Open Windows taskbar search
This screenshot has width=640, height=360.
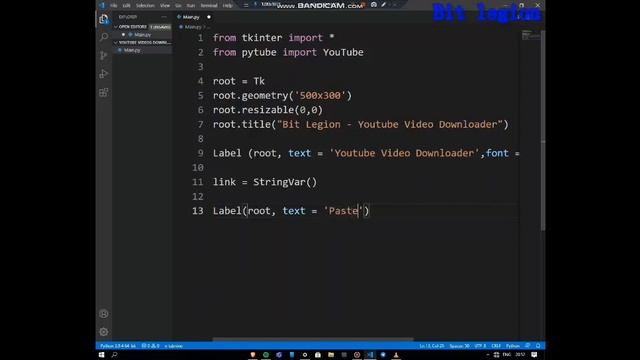pos(114,355)
